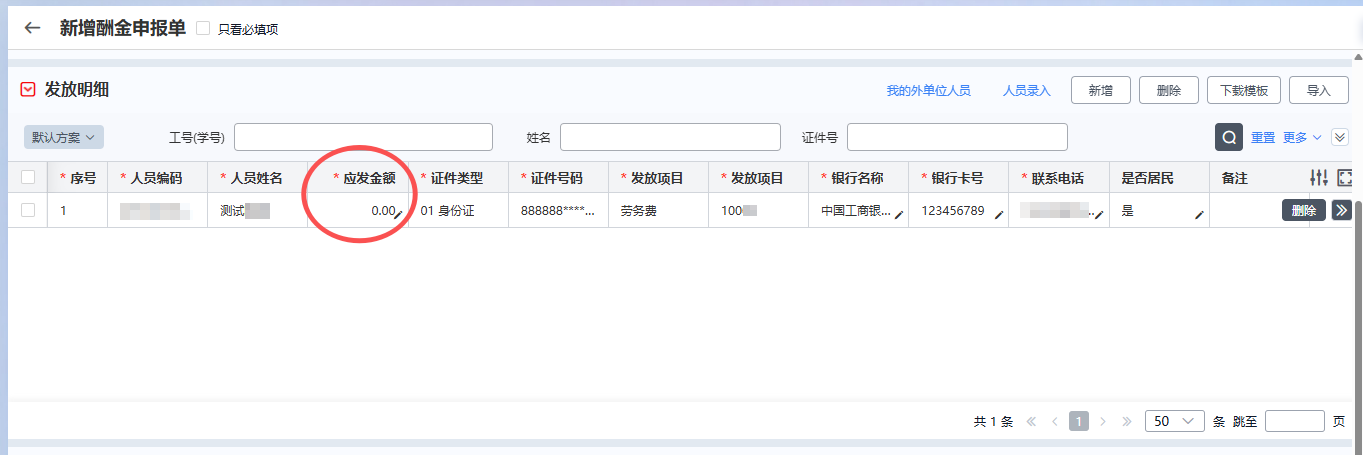Screen dimensions: 1363x455
Task: Click the 工号(学号) input field
Action: [x=363, y=137]
